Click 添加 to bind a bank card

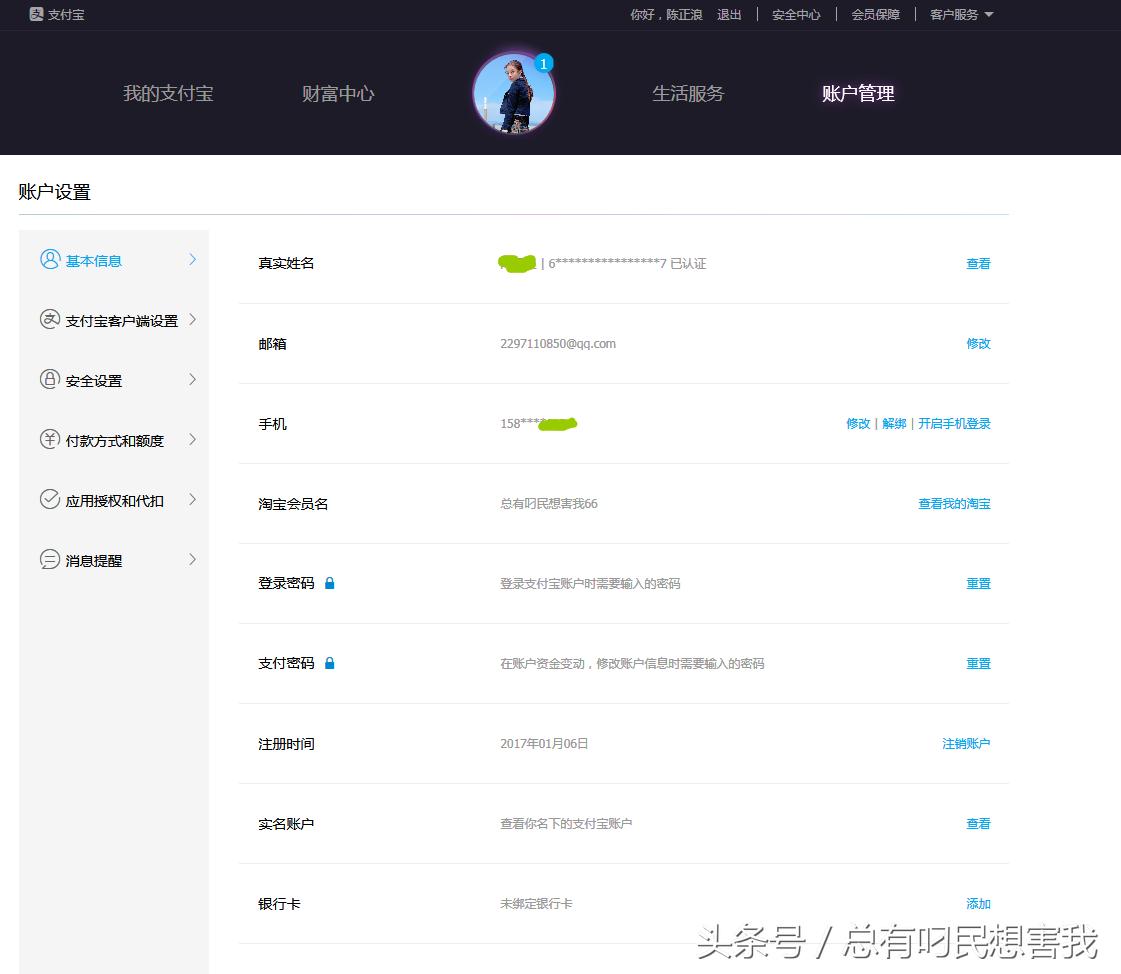pyautogui.click(x=977, y=903)
